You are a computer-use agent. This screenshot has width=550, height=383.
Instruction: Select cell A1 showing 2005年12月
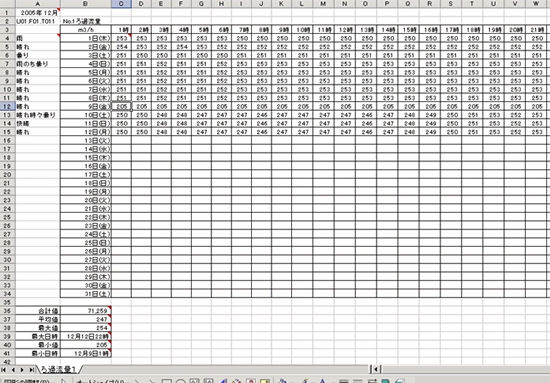click(x=38, y=13)
